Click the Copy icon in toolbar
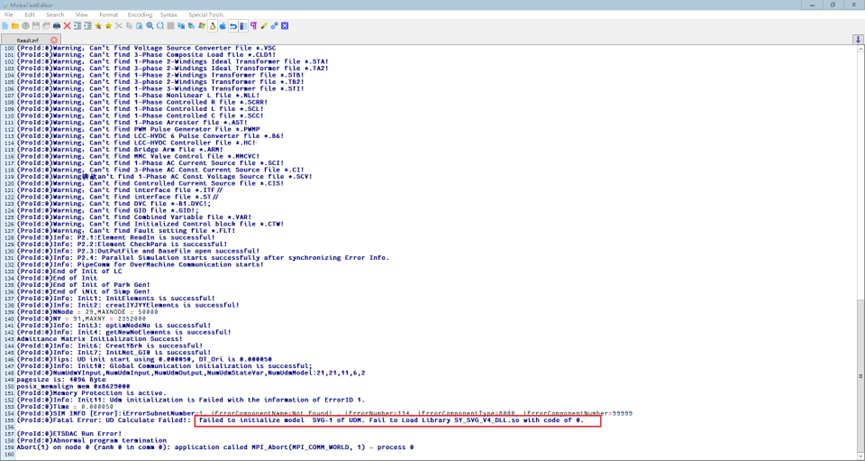This screenshot has height=461, width=865. point(129,25)
